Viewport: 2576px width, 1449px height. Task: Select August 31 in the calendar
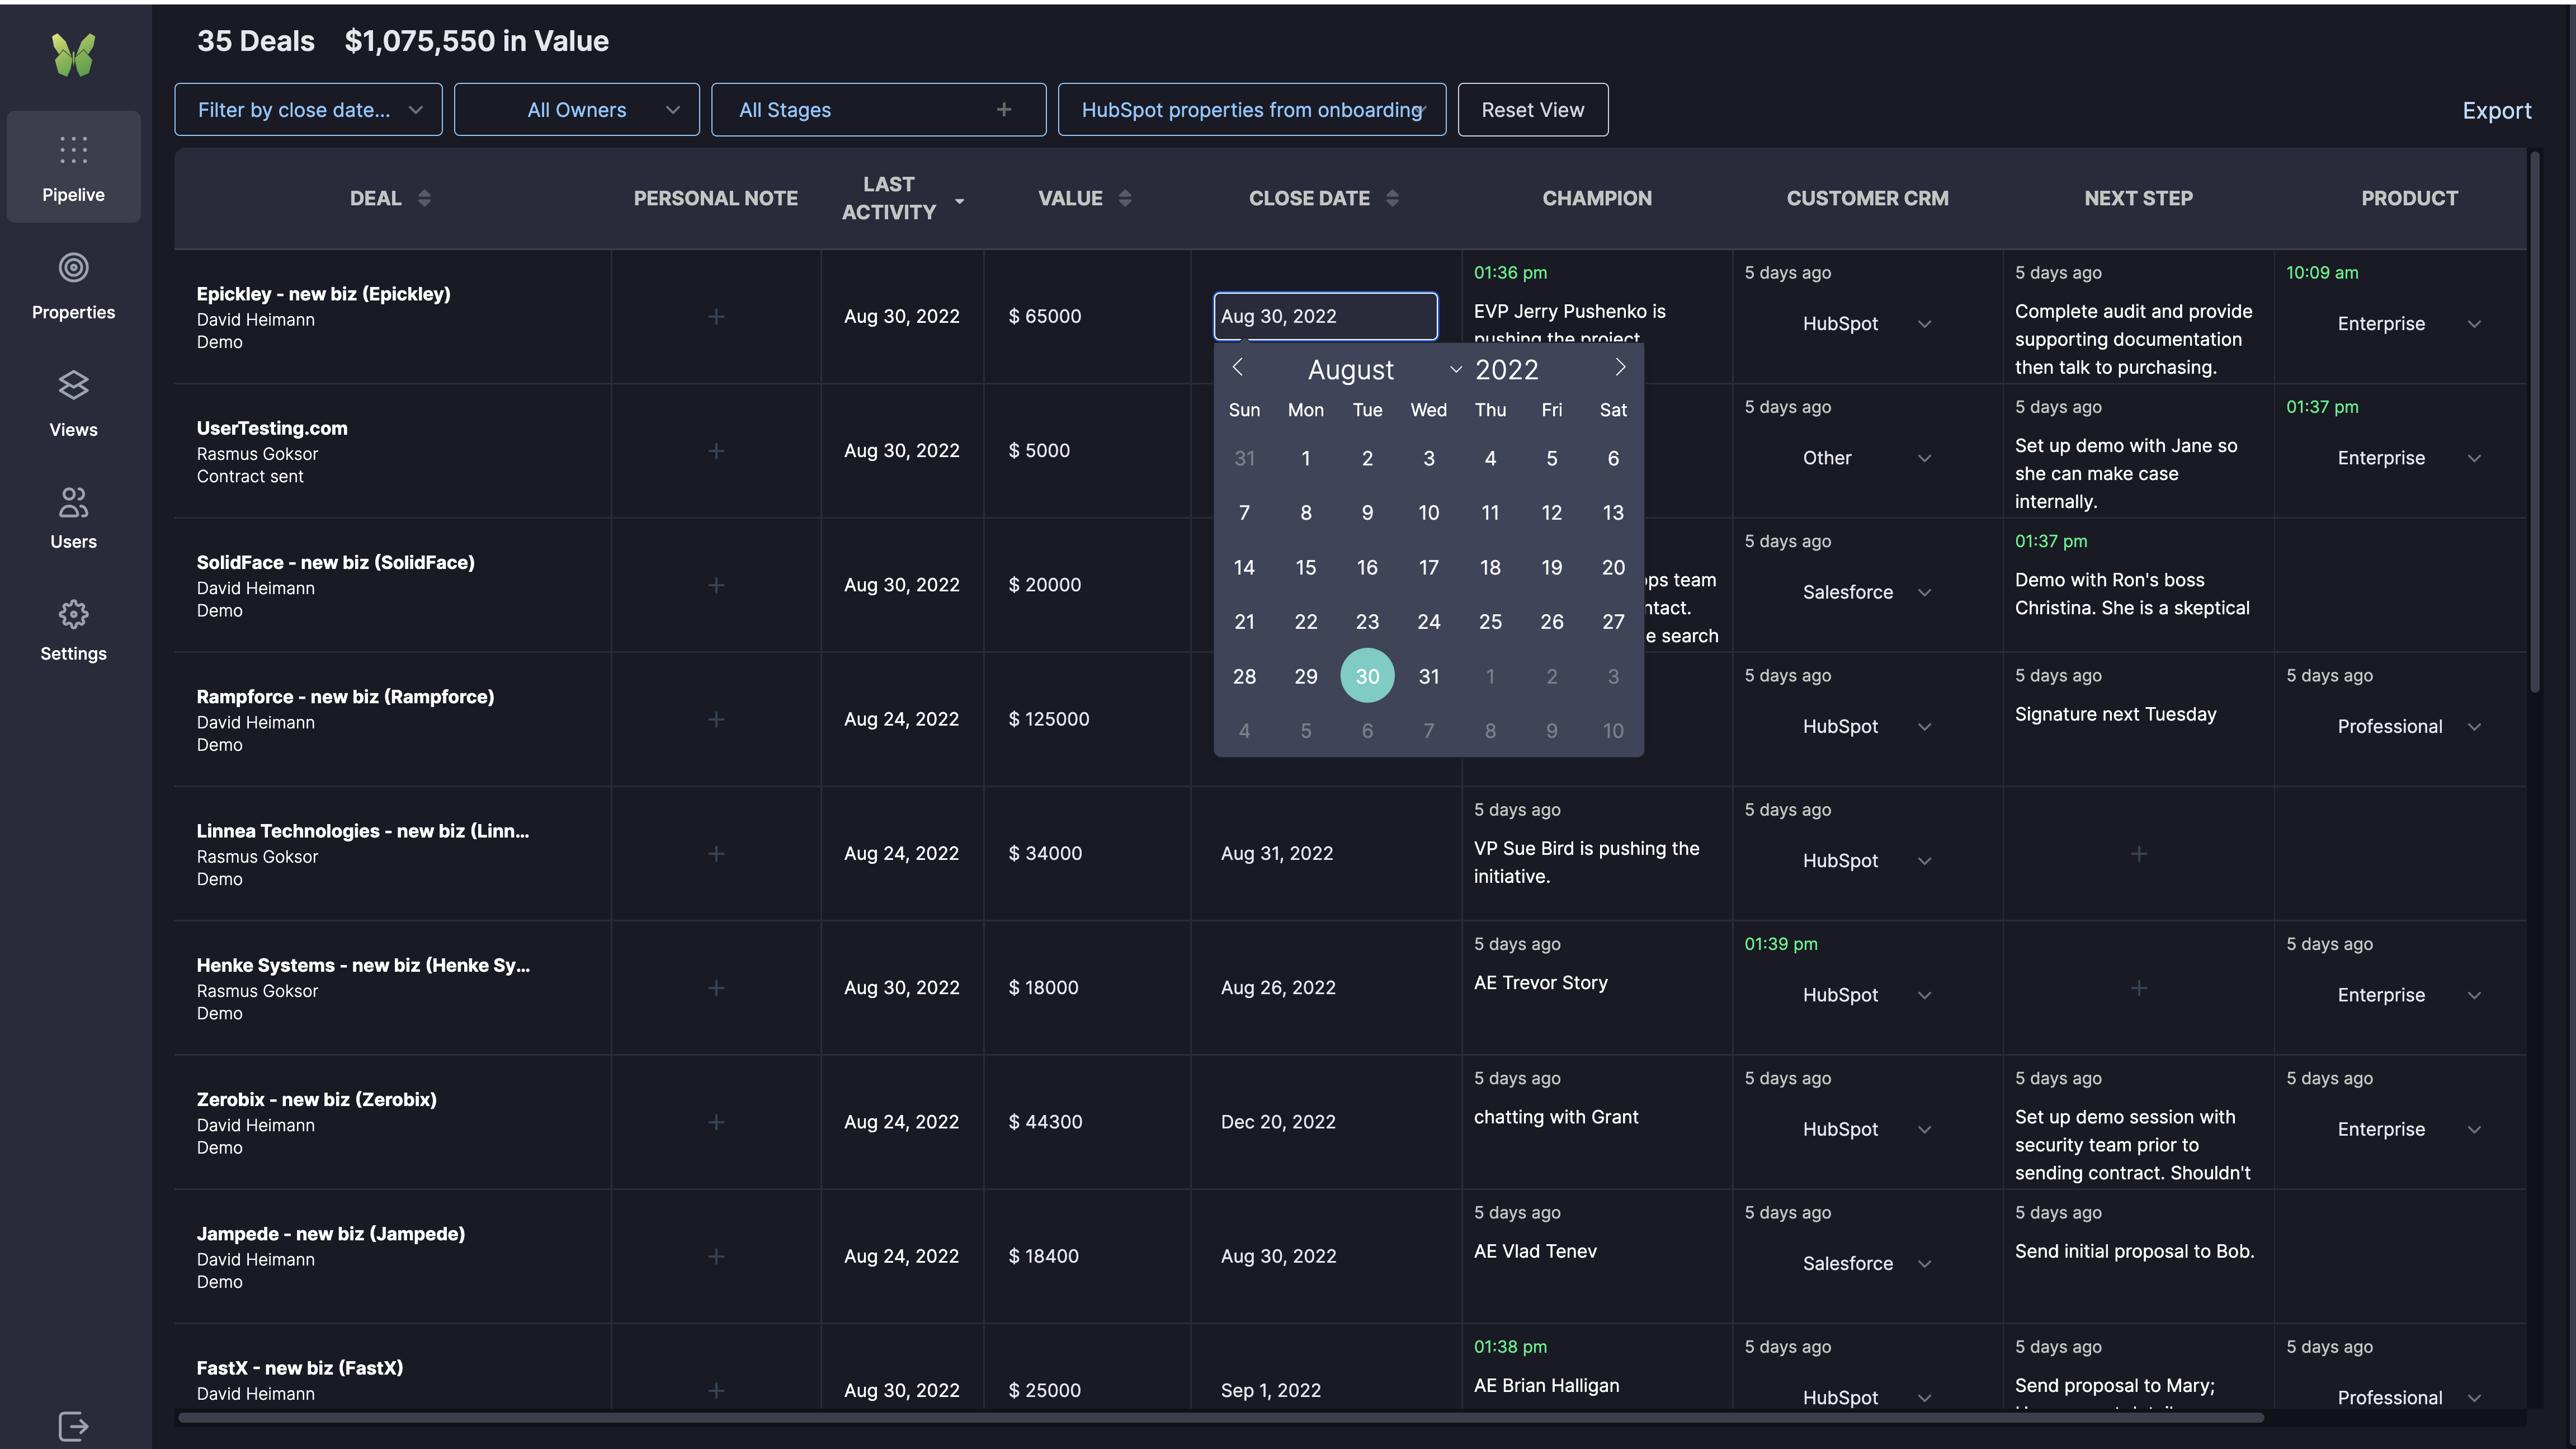pos(1428,677)
